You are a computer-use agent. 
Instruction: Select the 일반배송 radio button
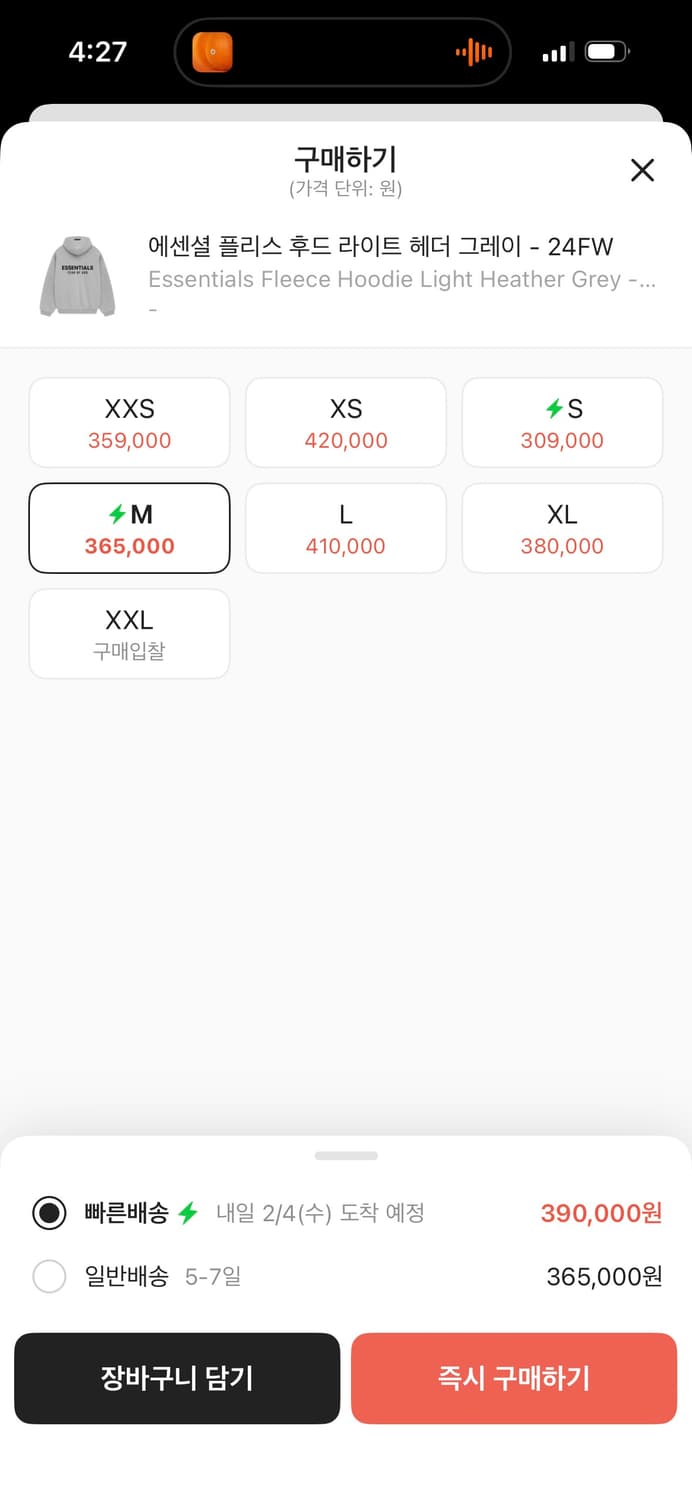pos(49,1276)
